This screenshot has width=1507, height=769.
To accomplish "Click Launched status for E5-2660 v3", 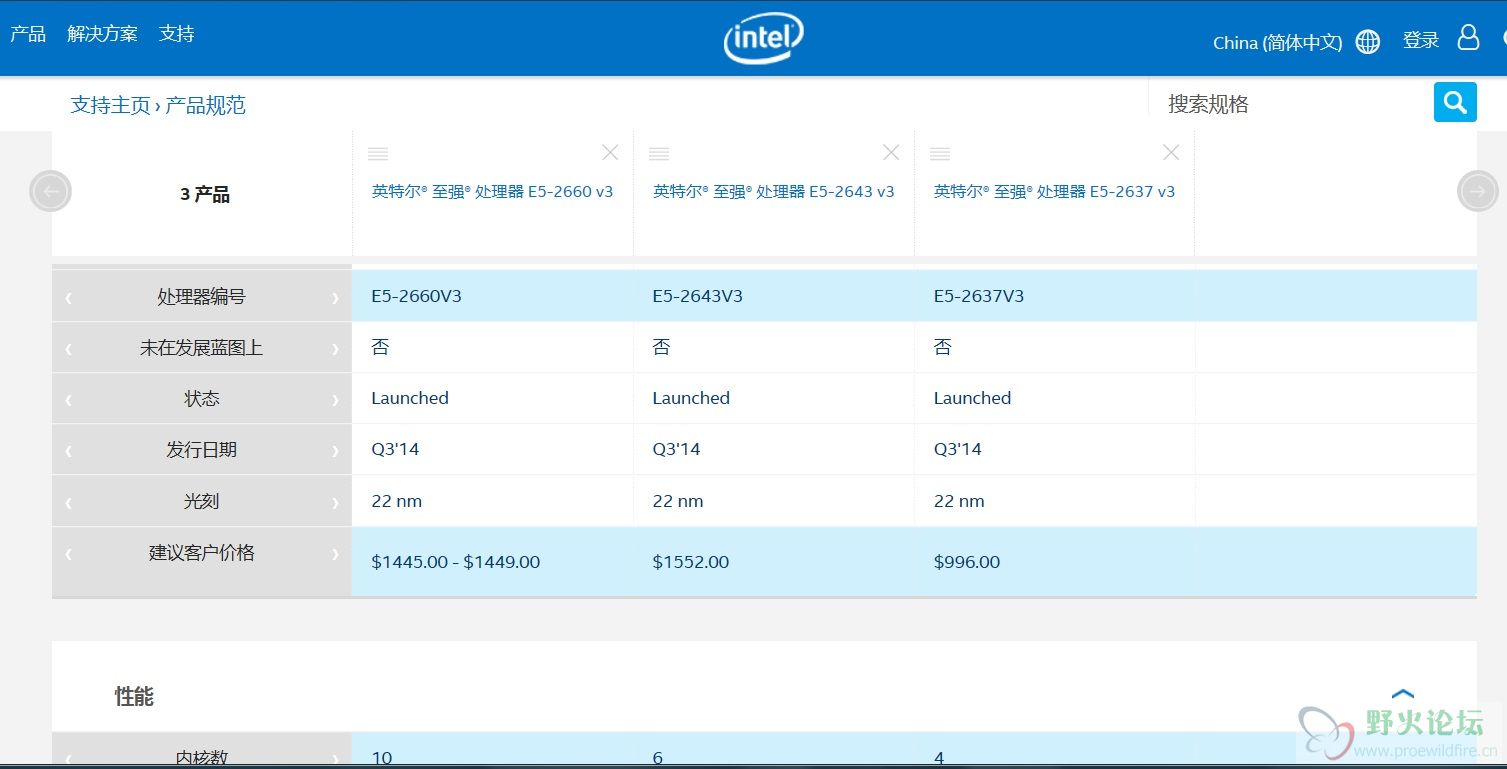I will tap(410, 398).
